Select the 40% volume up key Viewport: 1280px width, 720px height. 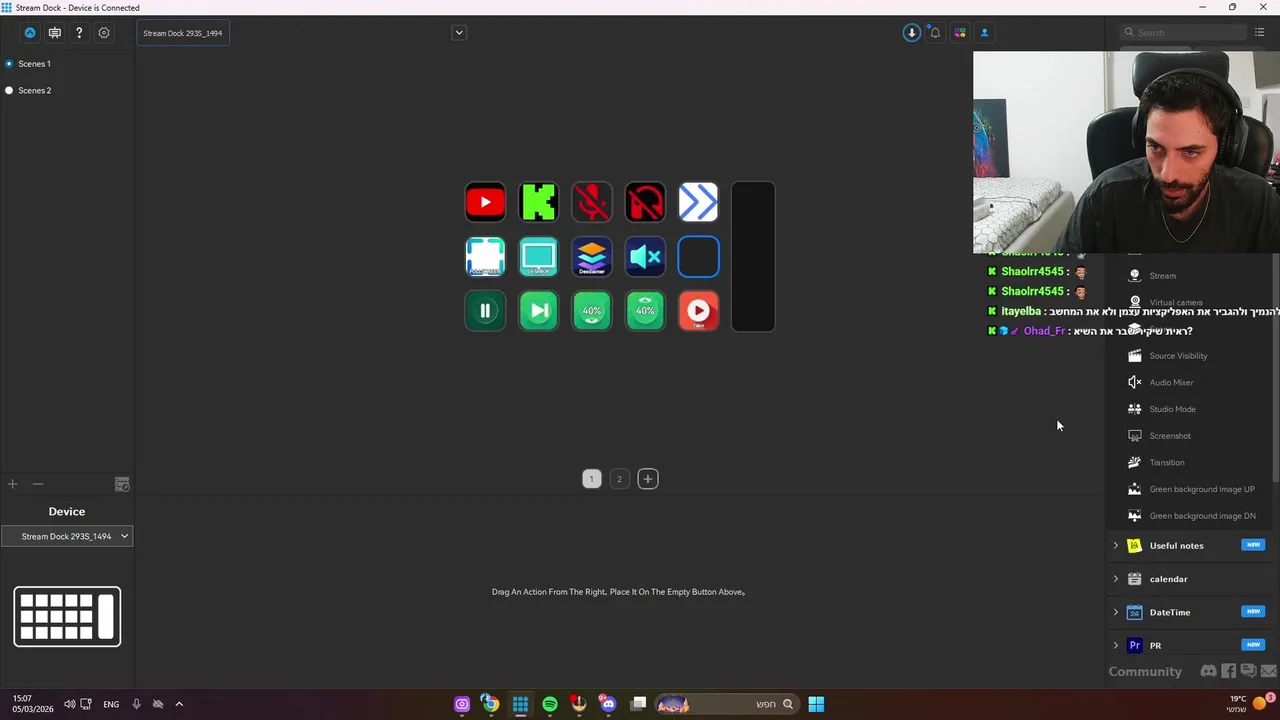pos(645,310)
